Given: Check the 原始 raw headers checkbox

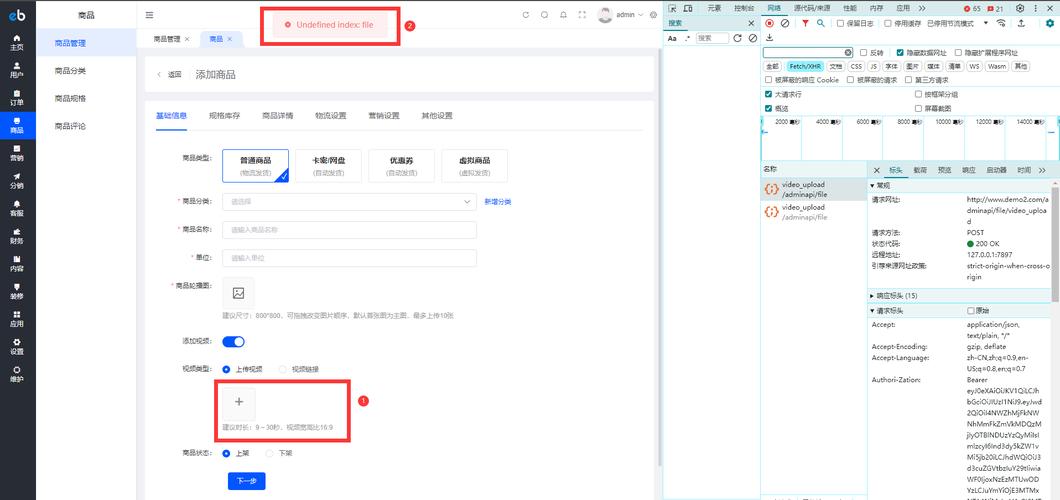Looking at the screenshot, I should 971,311.
